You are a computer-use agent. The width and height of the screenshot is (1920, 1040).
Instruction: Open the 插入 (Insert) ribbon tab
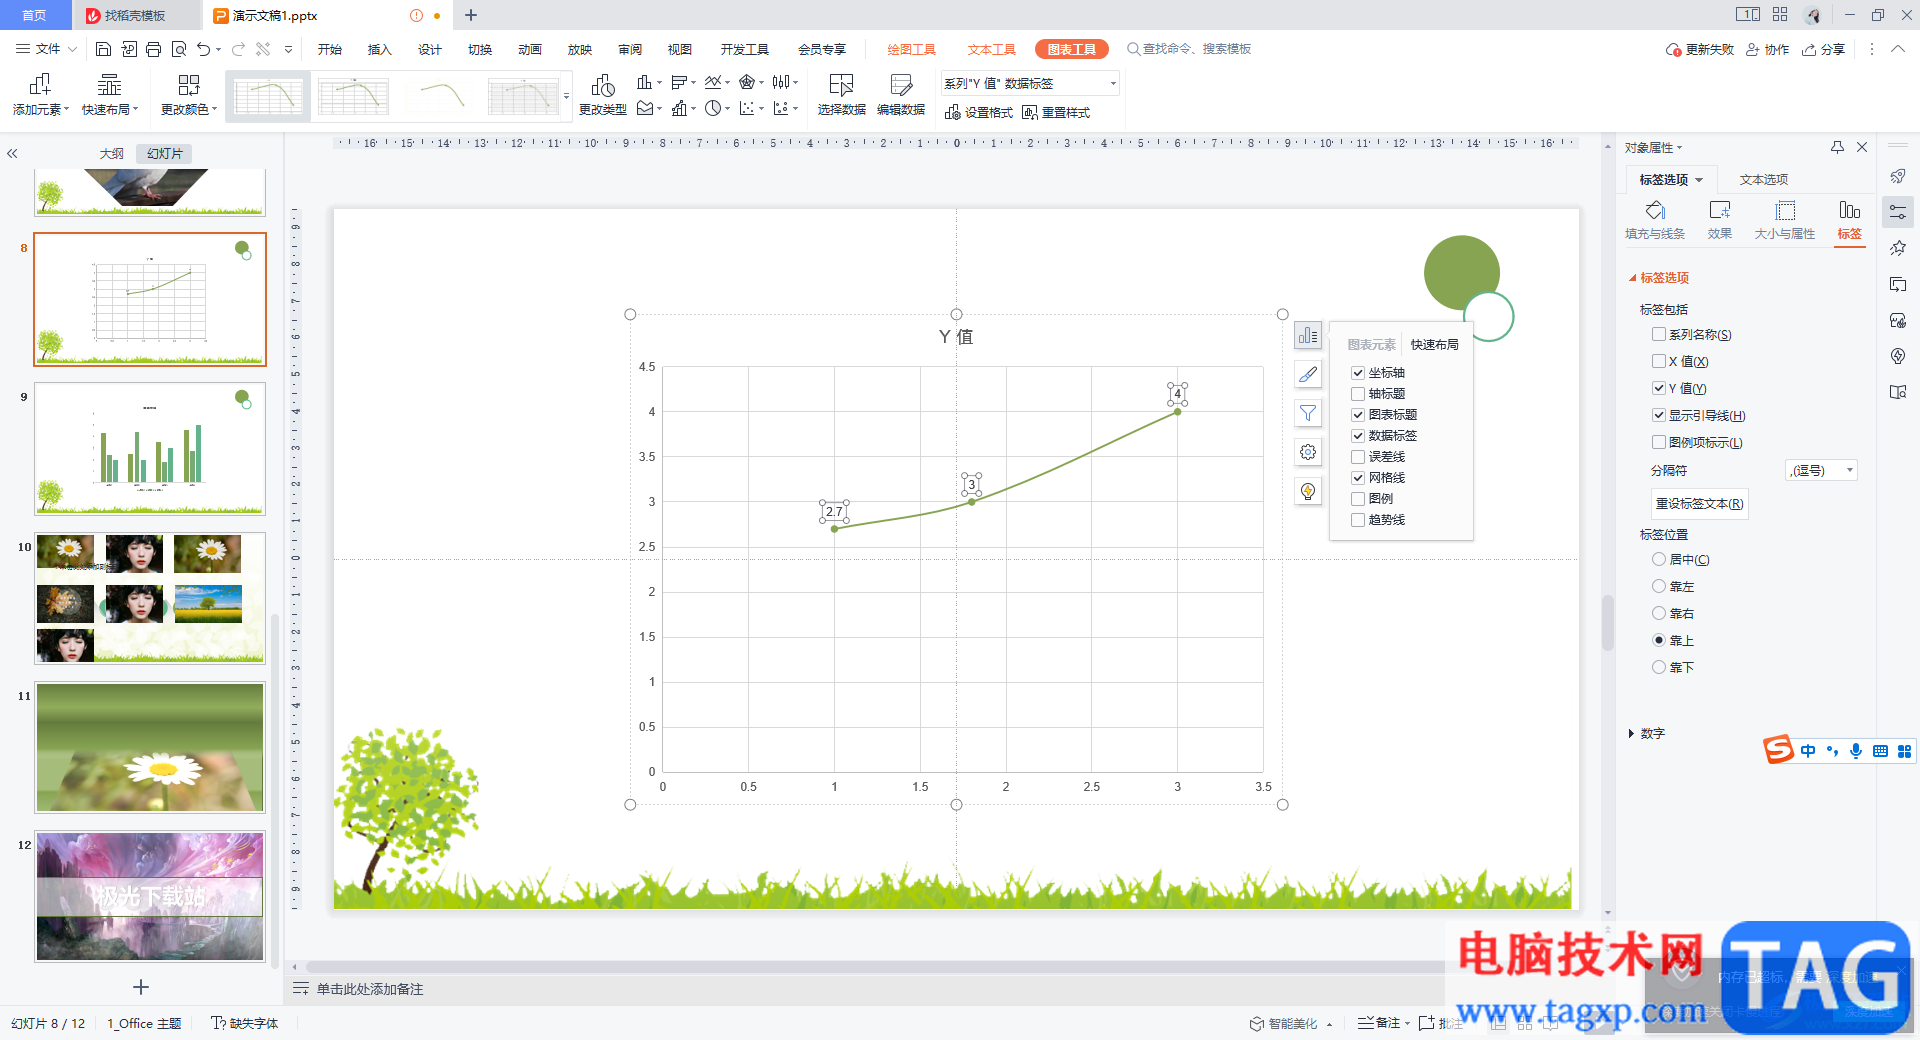[380, 49]
